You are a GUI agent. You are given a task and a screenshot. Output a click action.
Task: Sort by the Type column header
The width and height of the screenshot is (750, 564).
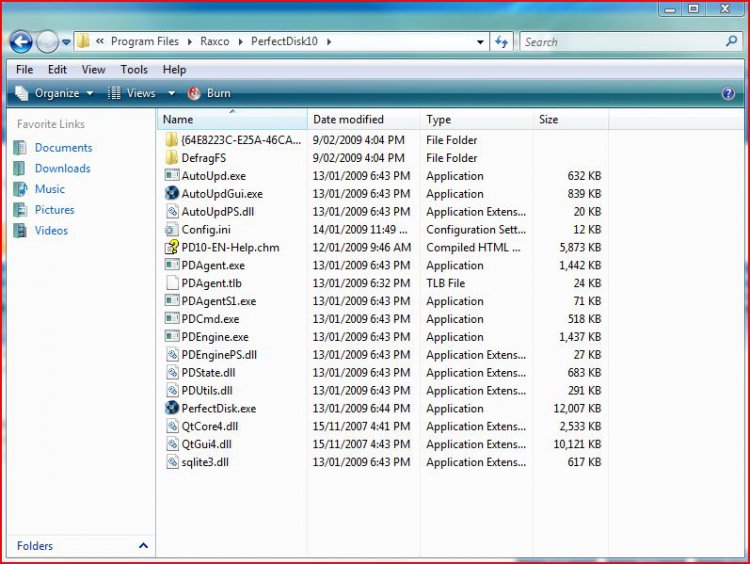(477, 120)
